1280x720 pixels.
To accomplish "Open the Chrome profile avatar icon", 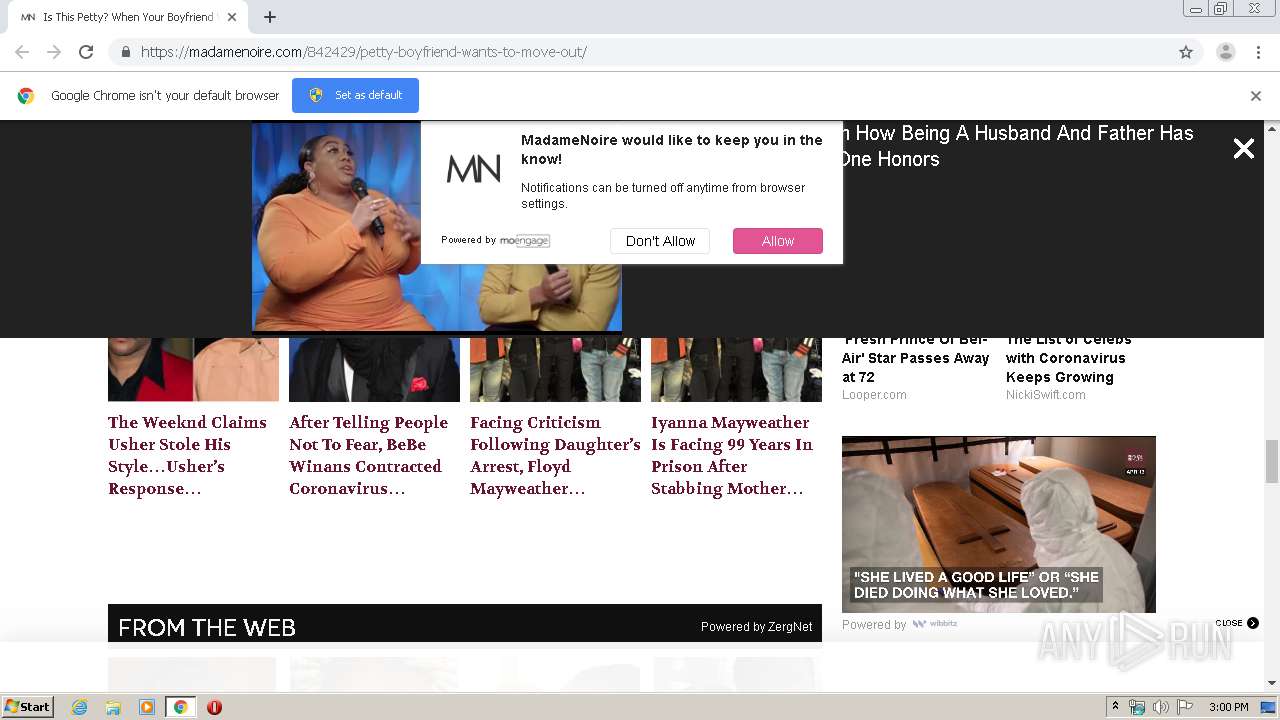I will tap(1225, 52).
